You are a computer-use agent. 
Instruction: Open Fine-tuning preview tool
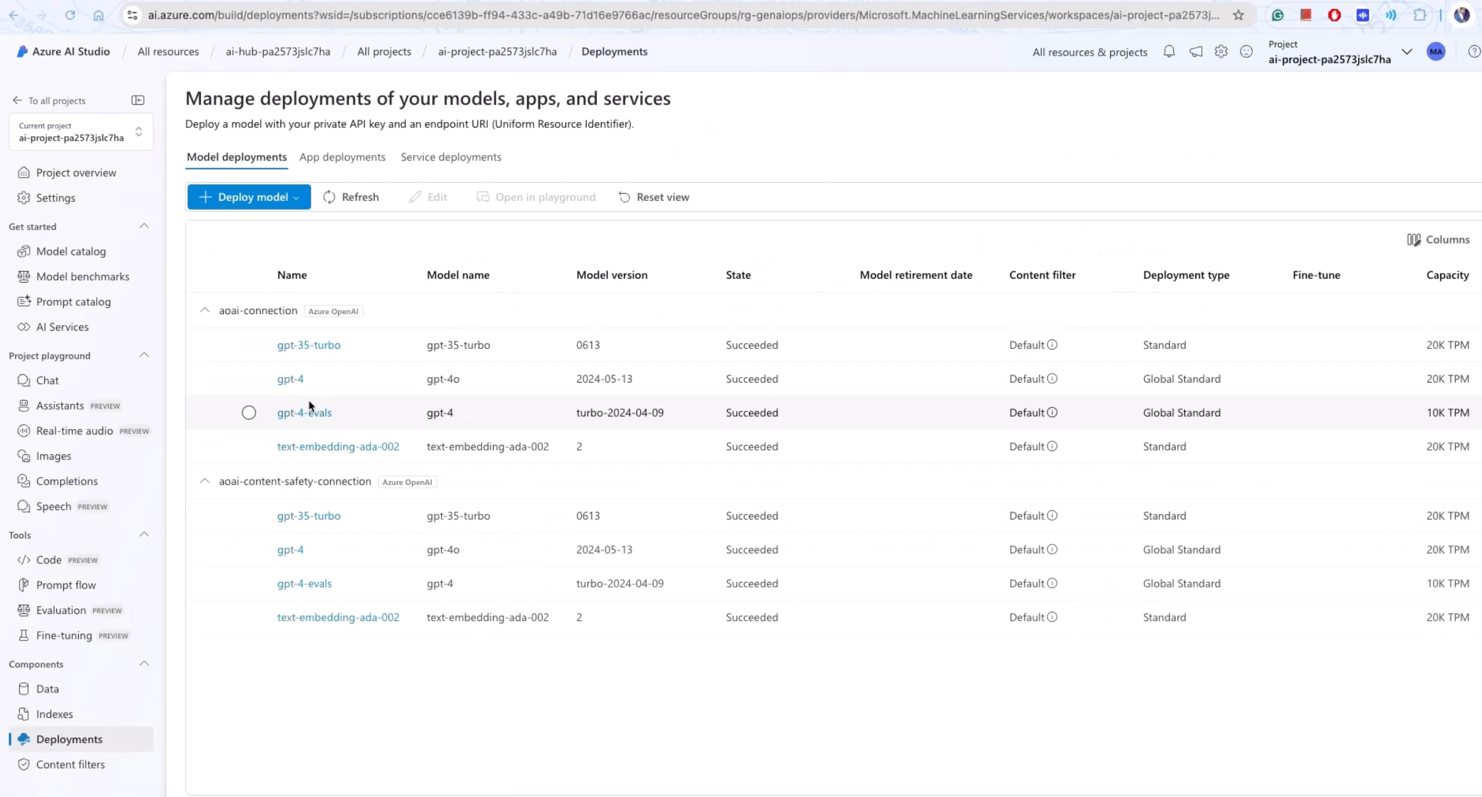tap(64, 635)
